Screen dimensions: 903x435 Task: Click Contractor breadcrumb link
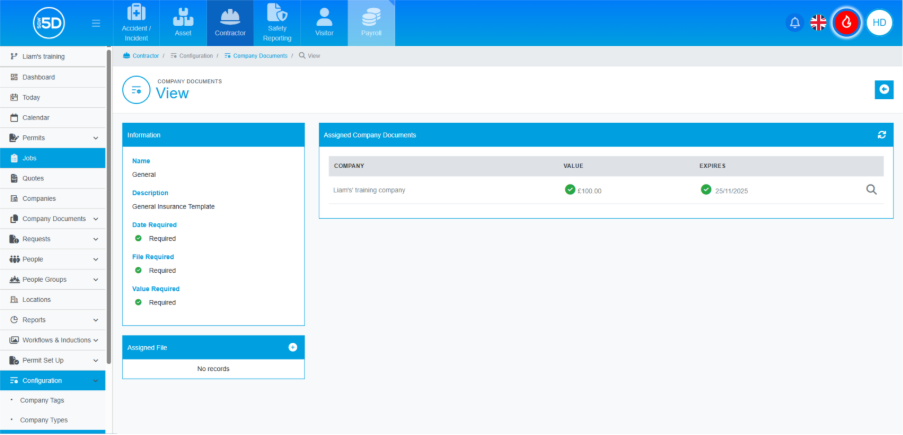(141, 56)
